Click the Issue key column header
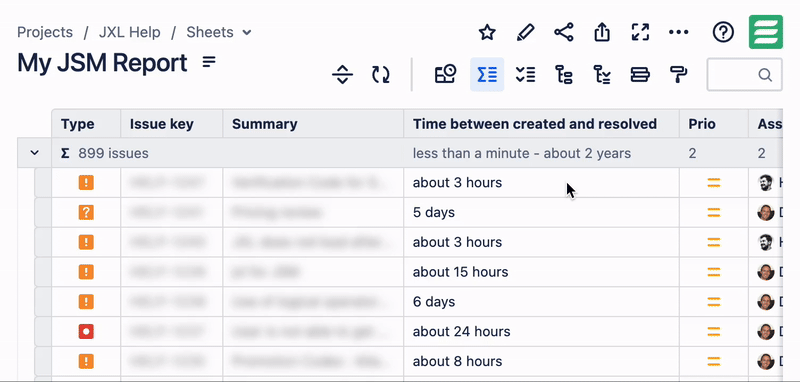The width and height of the screenshot is (800, 382). [x=171, y=124]
